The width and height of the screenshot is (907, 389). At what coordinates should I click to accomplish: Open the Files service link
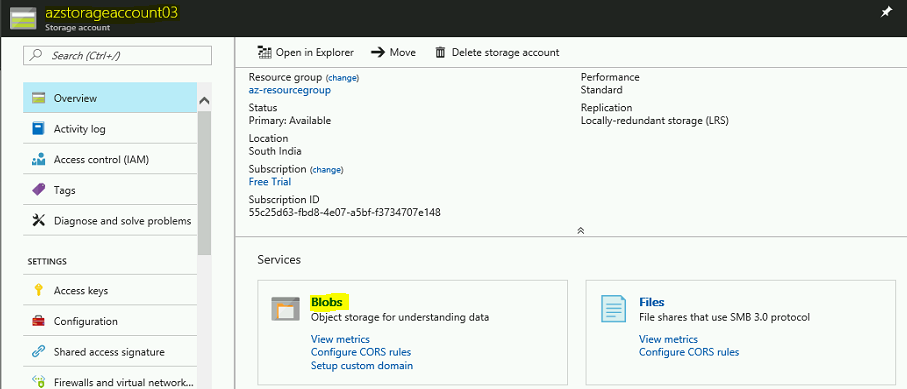coord(651,302)
